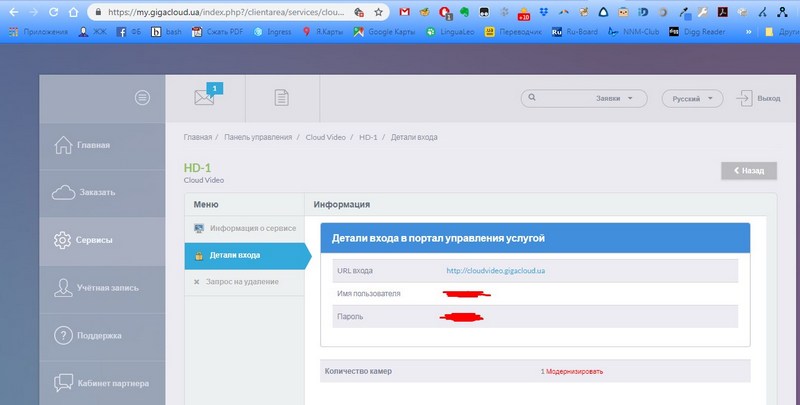The image size is (800, 405).
Task: Click the Имя пользователя label
Action: click(369, 294)
